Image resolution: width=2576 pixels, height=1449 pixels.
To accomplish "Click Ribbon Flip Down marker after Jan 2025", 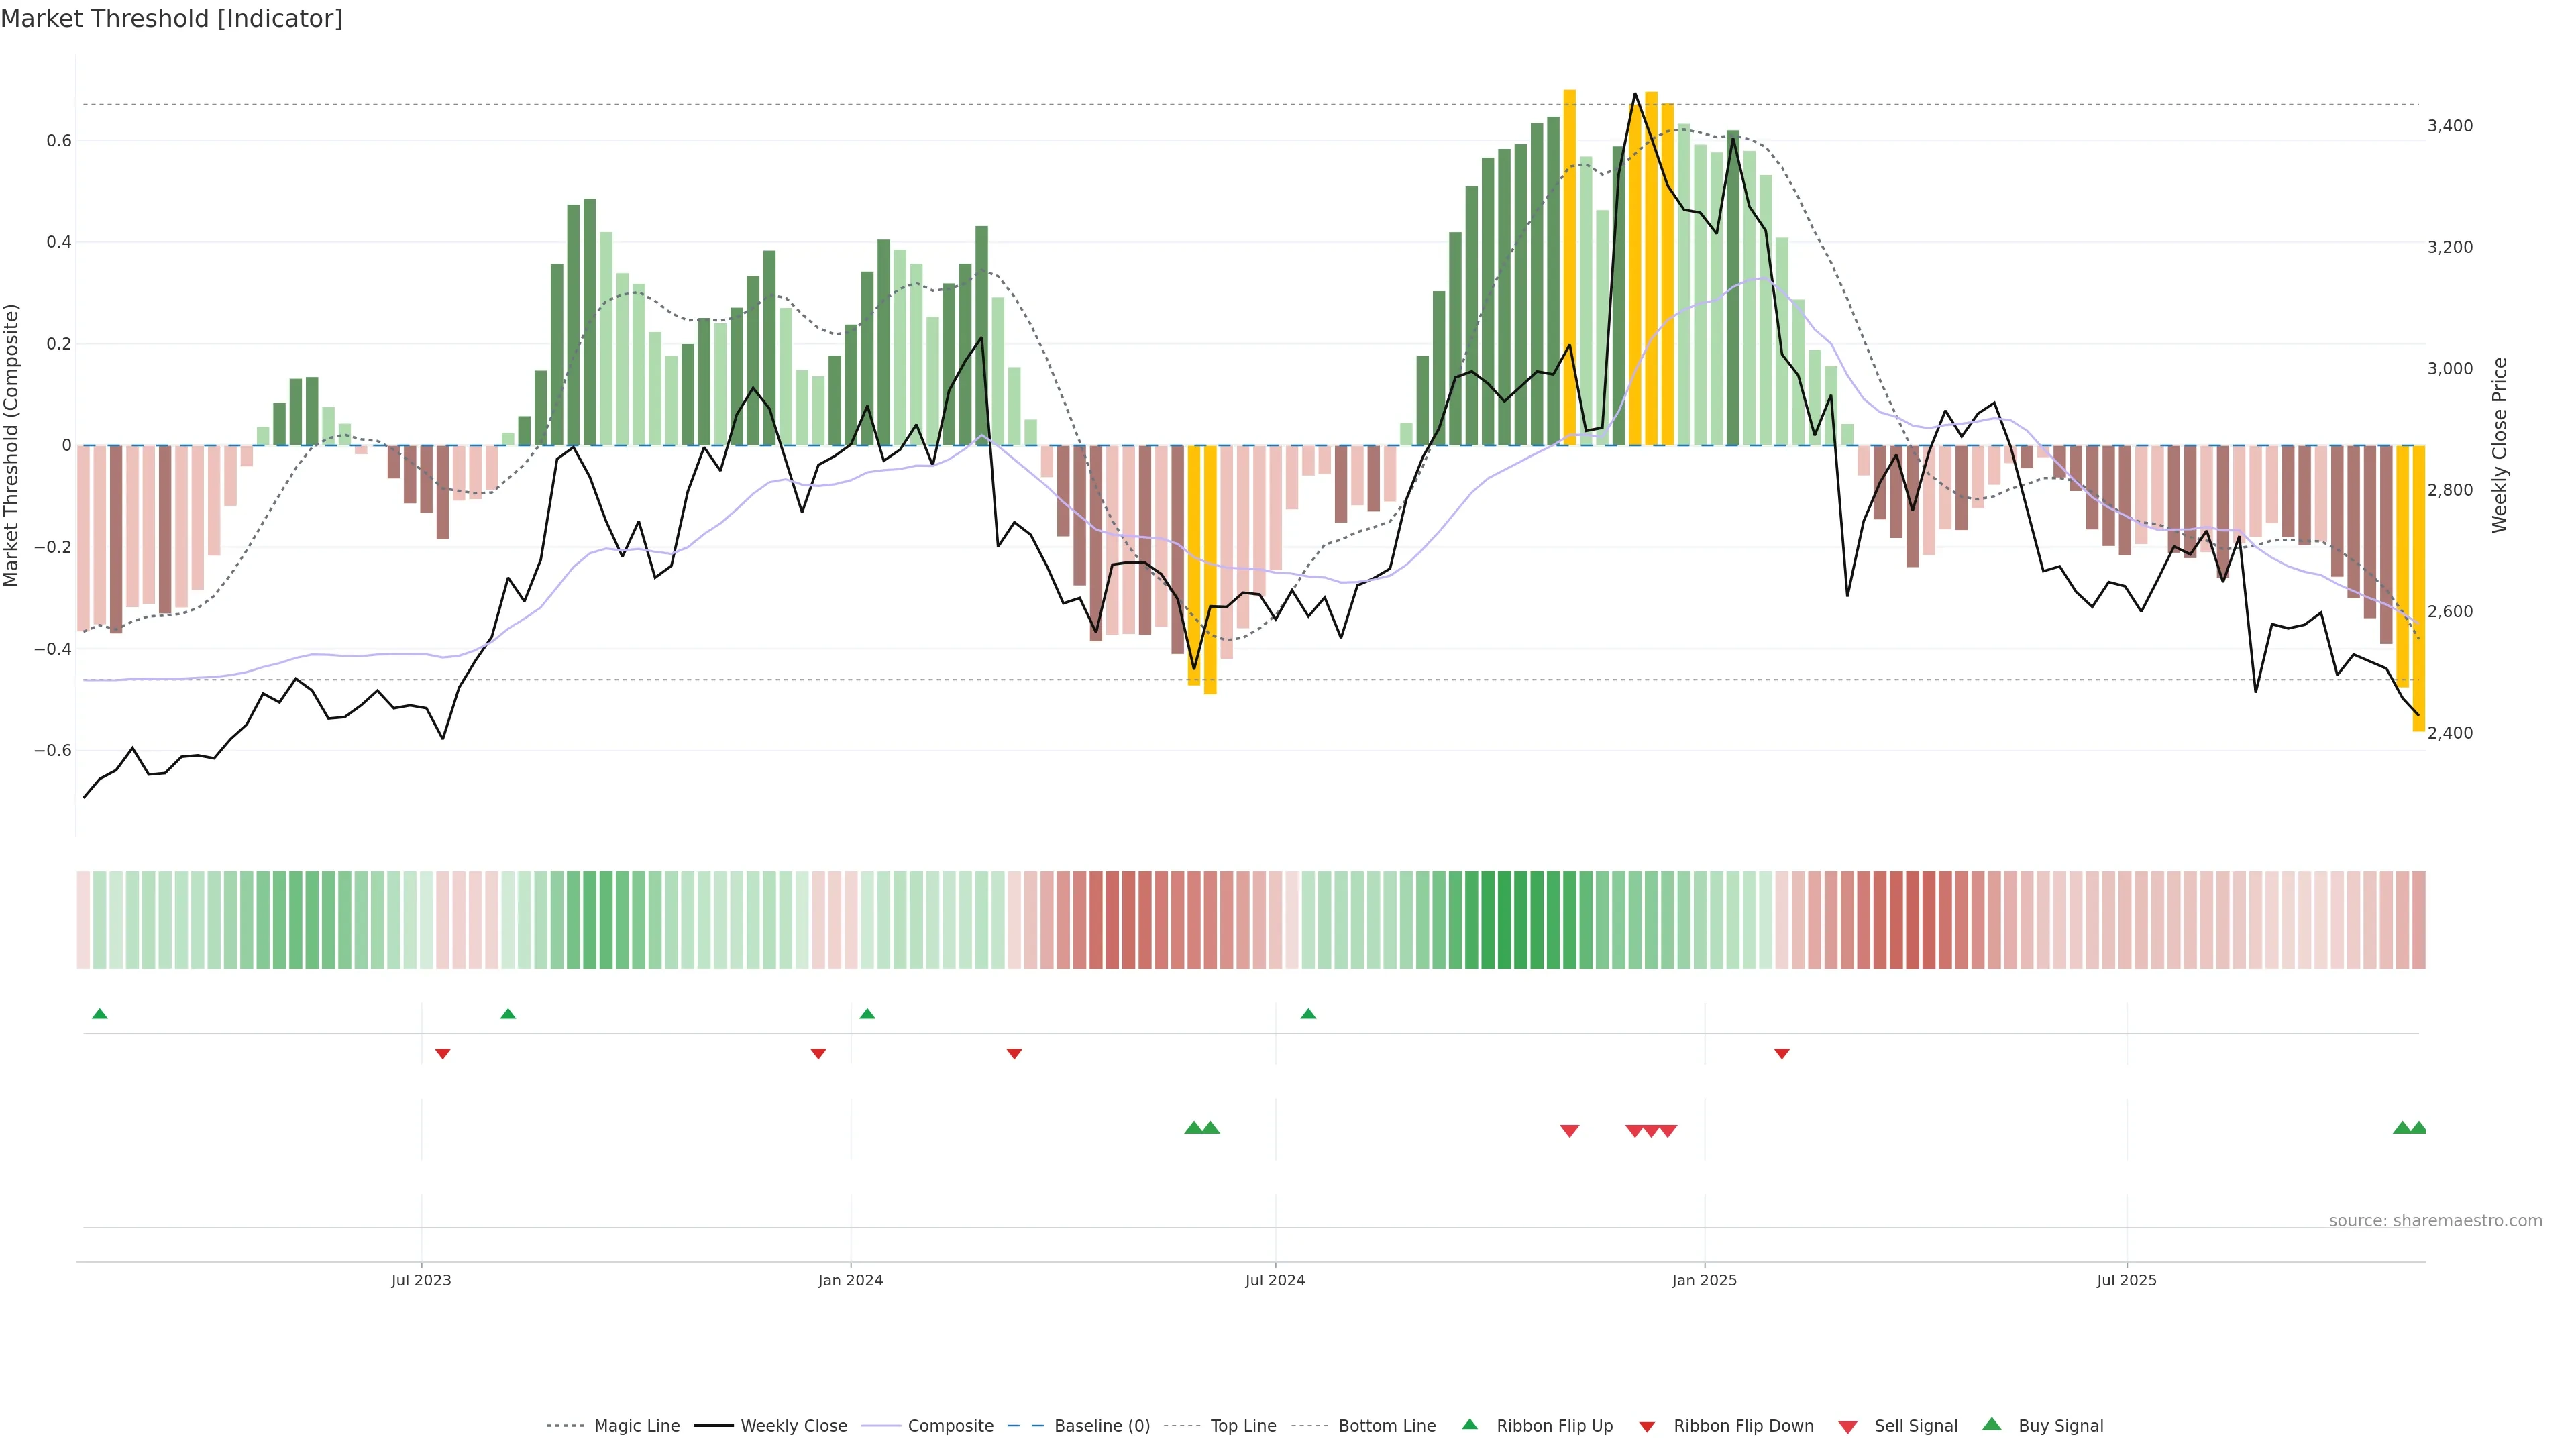I will (1782, 1054).
